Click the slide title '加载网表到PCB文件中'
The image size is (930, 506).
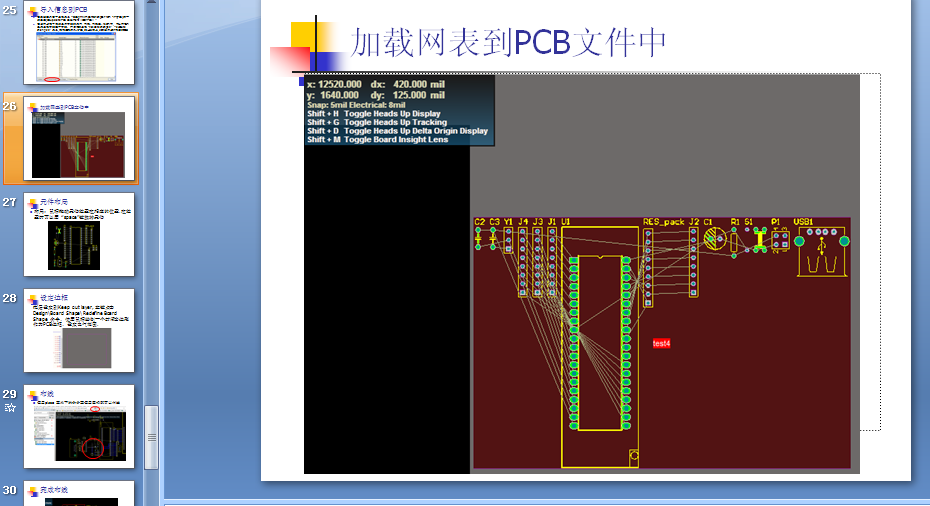[508, 43]
